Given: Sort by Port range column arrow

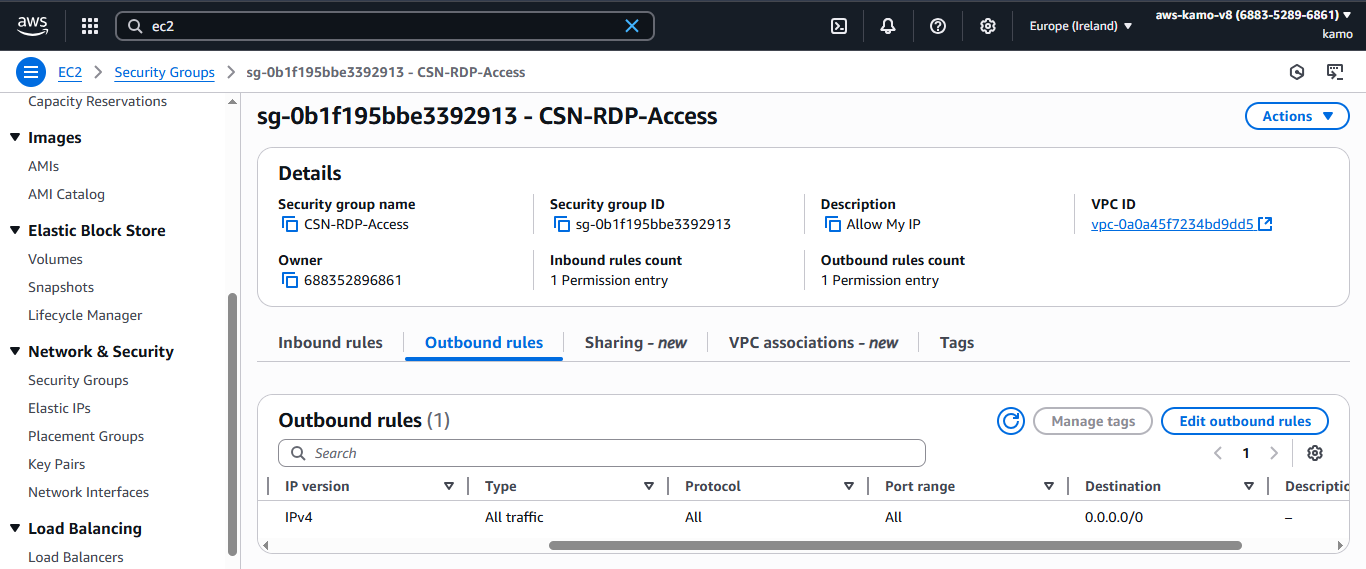Looking at the screenshot, I should [x=1049, y=486].
